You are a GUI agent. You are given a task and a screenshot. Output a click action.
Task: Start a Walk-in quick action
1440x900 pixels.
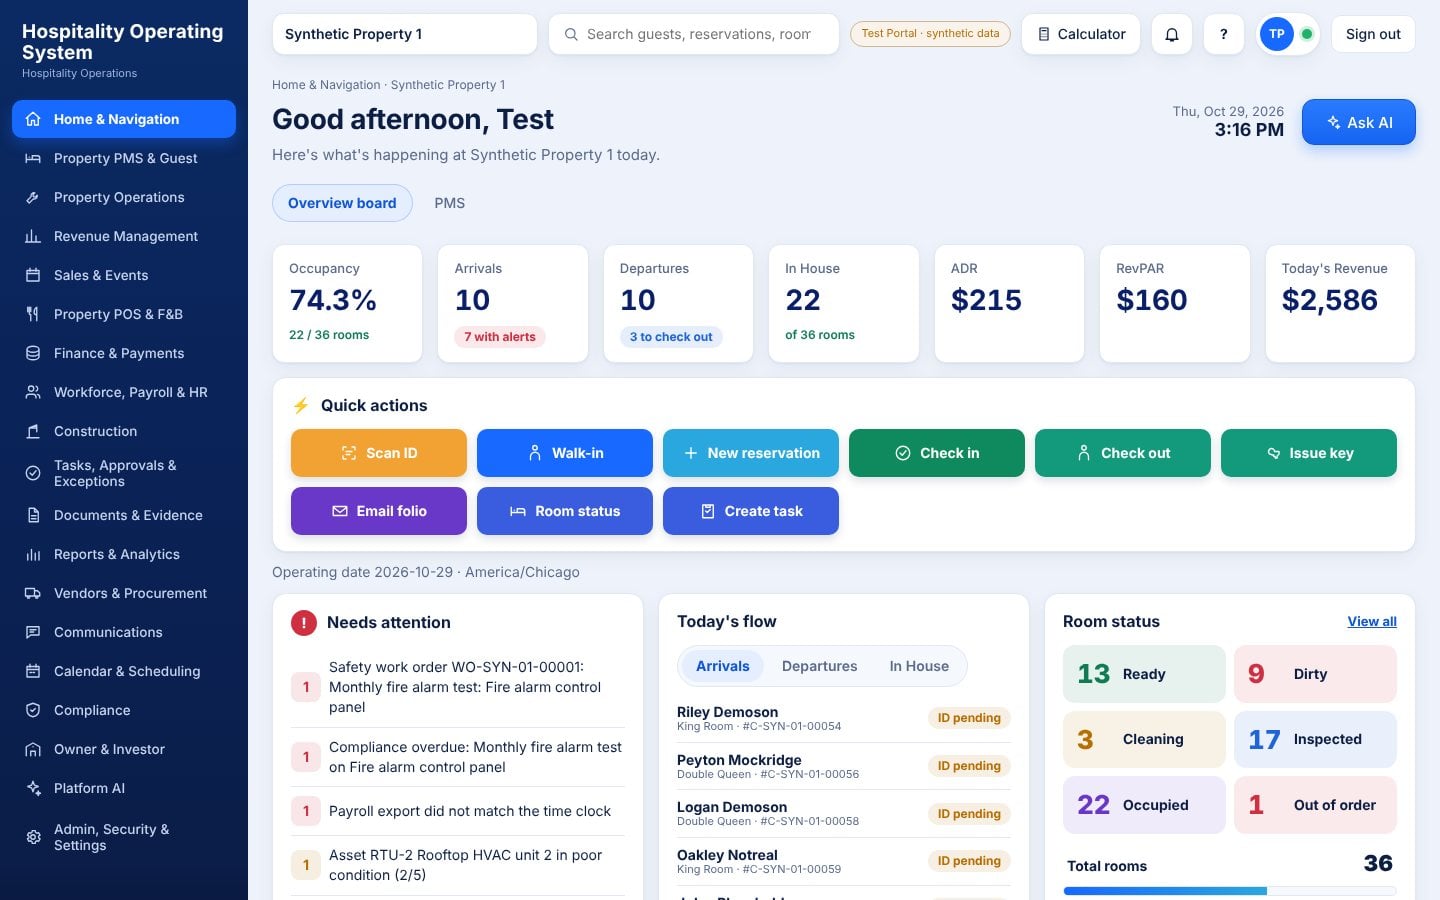565,453
